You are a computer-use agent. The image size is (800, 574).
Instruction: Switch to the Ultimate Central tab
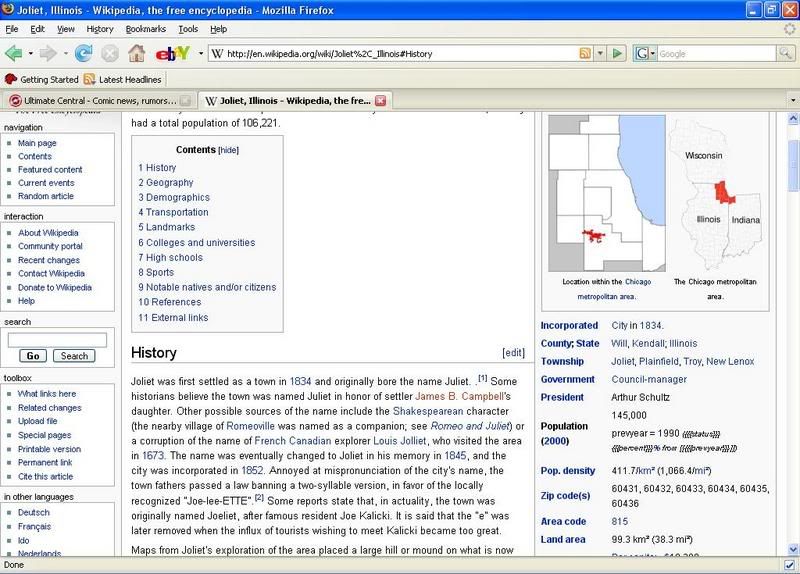click(100, 101)
